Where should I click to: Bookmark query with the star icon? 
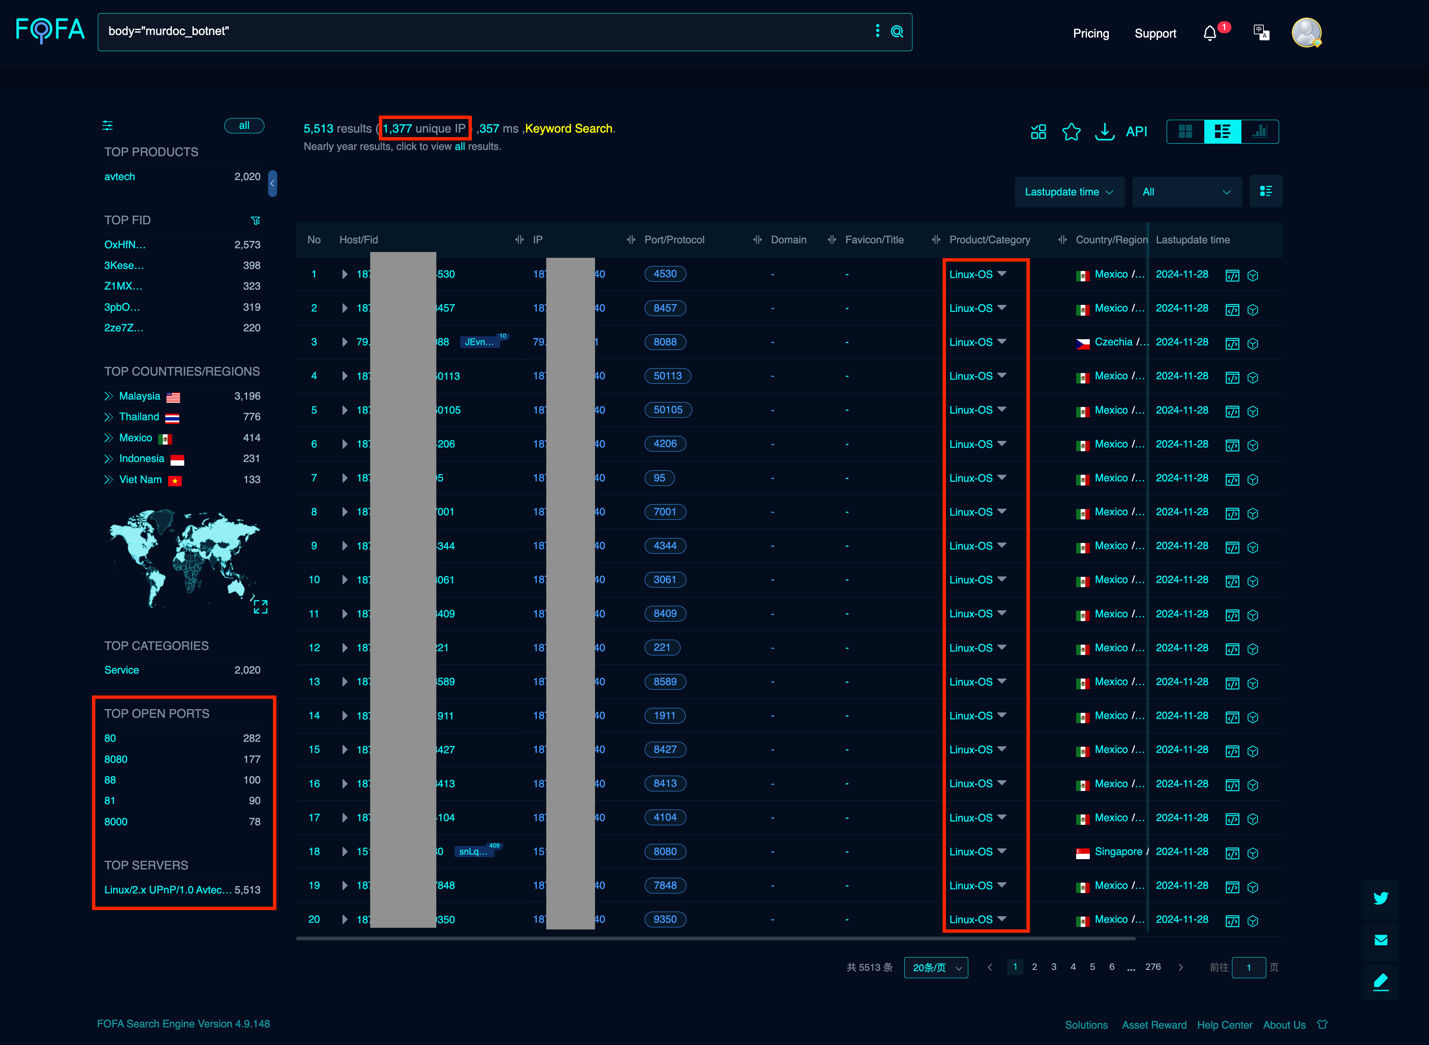click(x=1071, y=132)
